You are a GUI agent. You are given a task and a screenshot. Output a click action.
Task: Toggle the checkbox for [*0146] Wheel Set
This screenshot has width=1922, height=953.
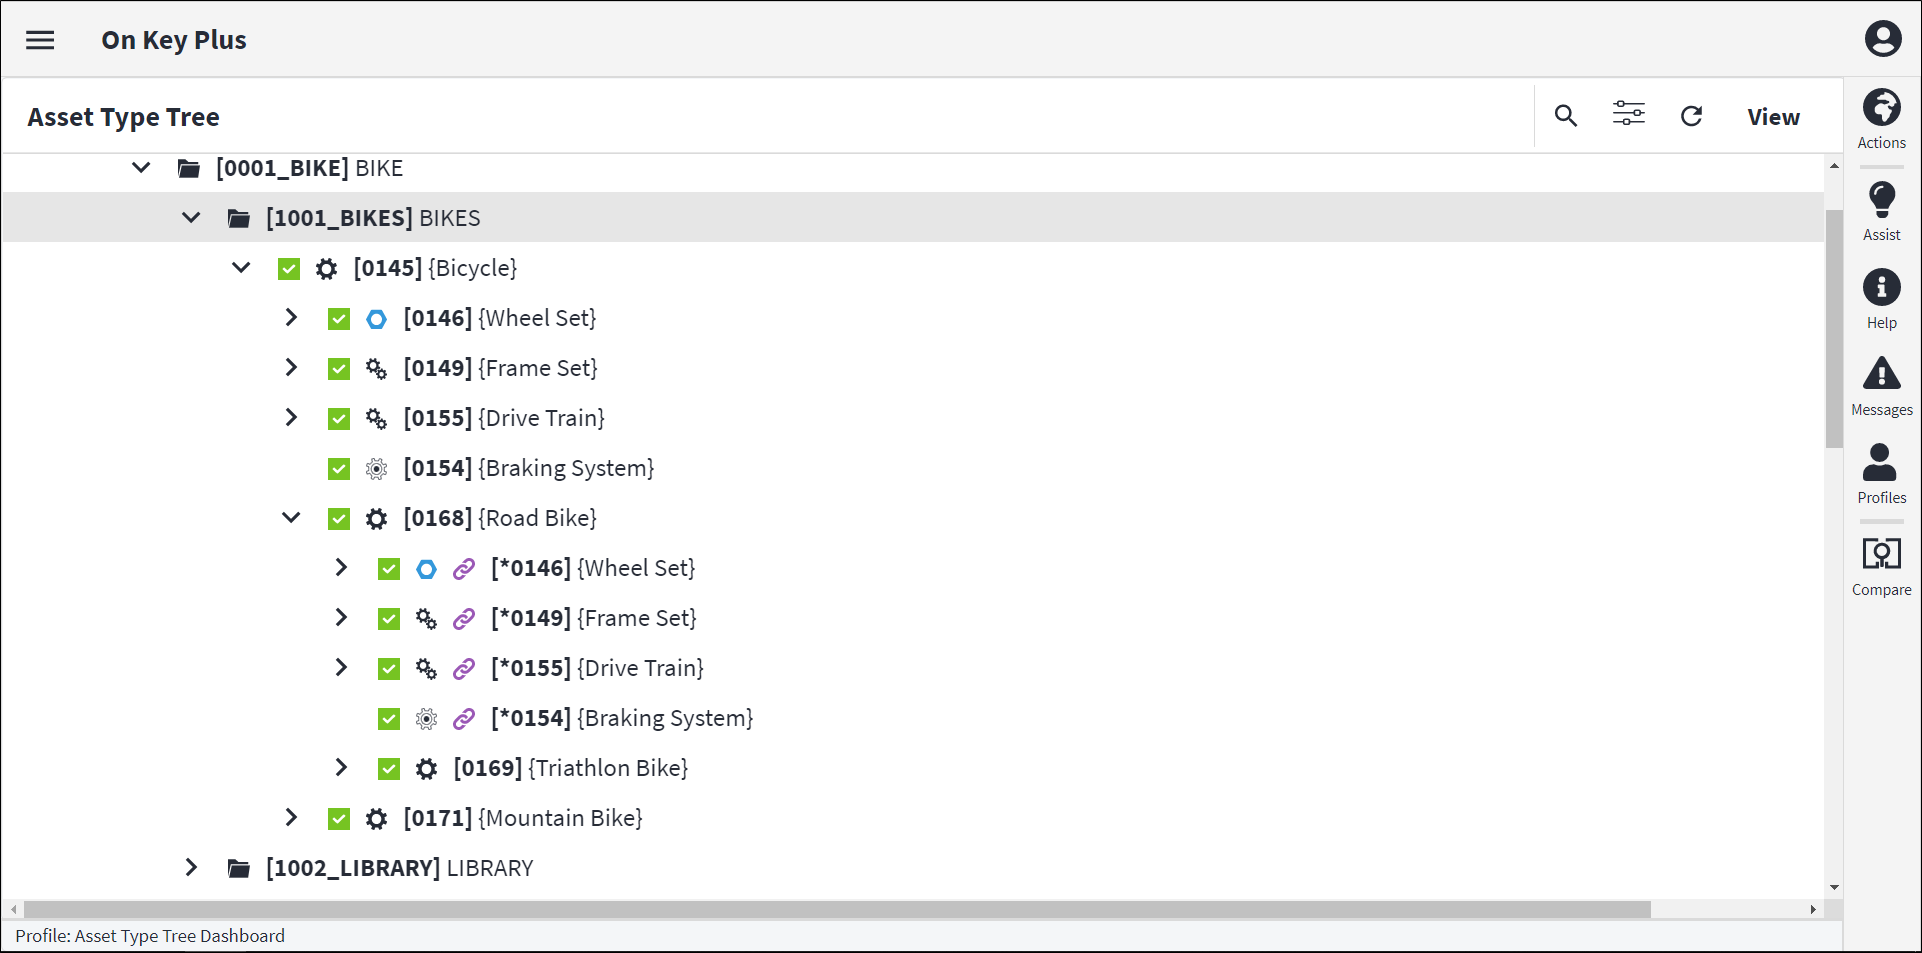pyautogui.click(x=389, y=569)
